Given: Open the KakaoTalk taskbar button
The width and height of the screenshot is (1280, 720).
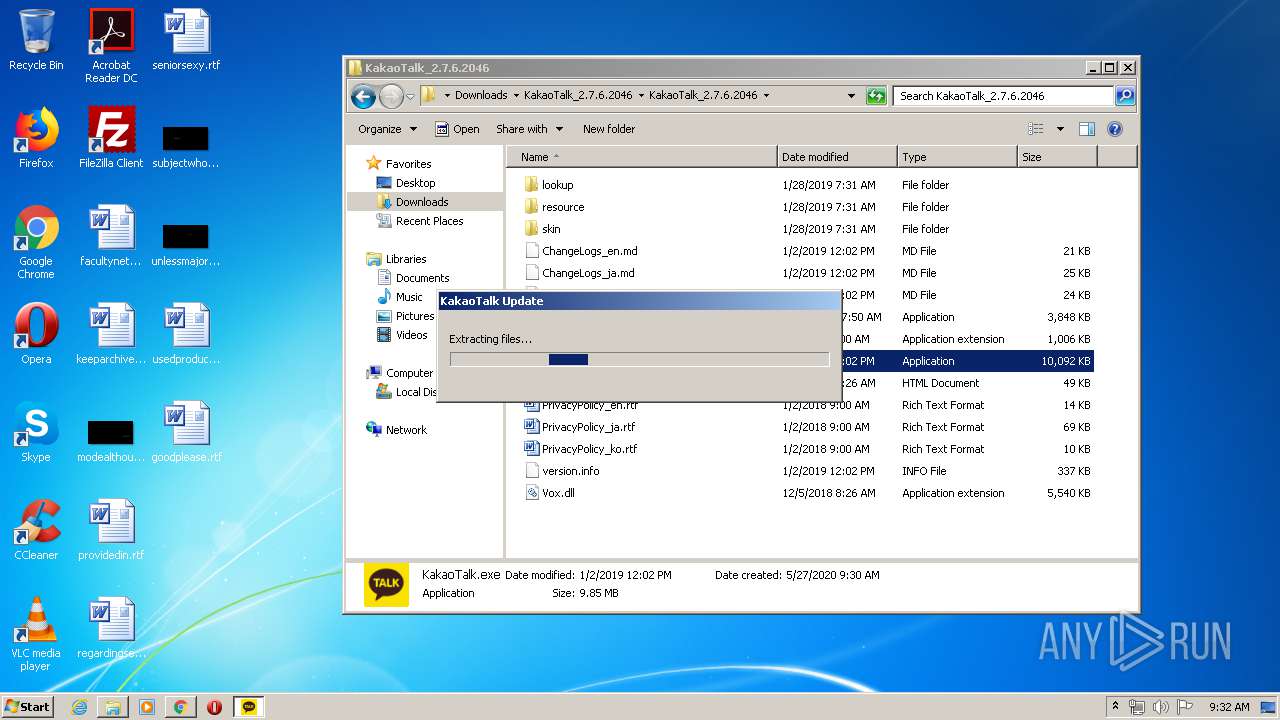Looking at the screenshot, I should point(249,707).
